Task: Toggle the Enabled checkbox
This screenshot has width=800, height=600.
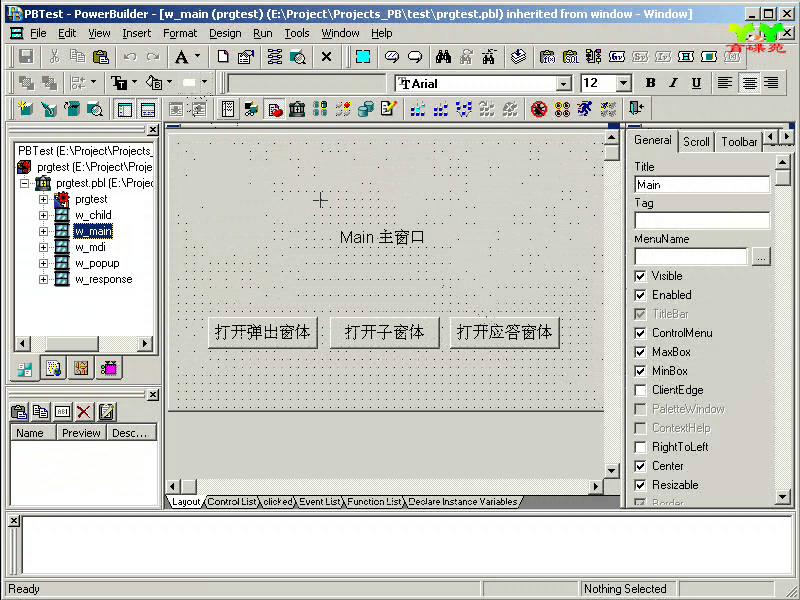Action: pos(640,295)
